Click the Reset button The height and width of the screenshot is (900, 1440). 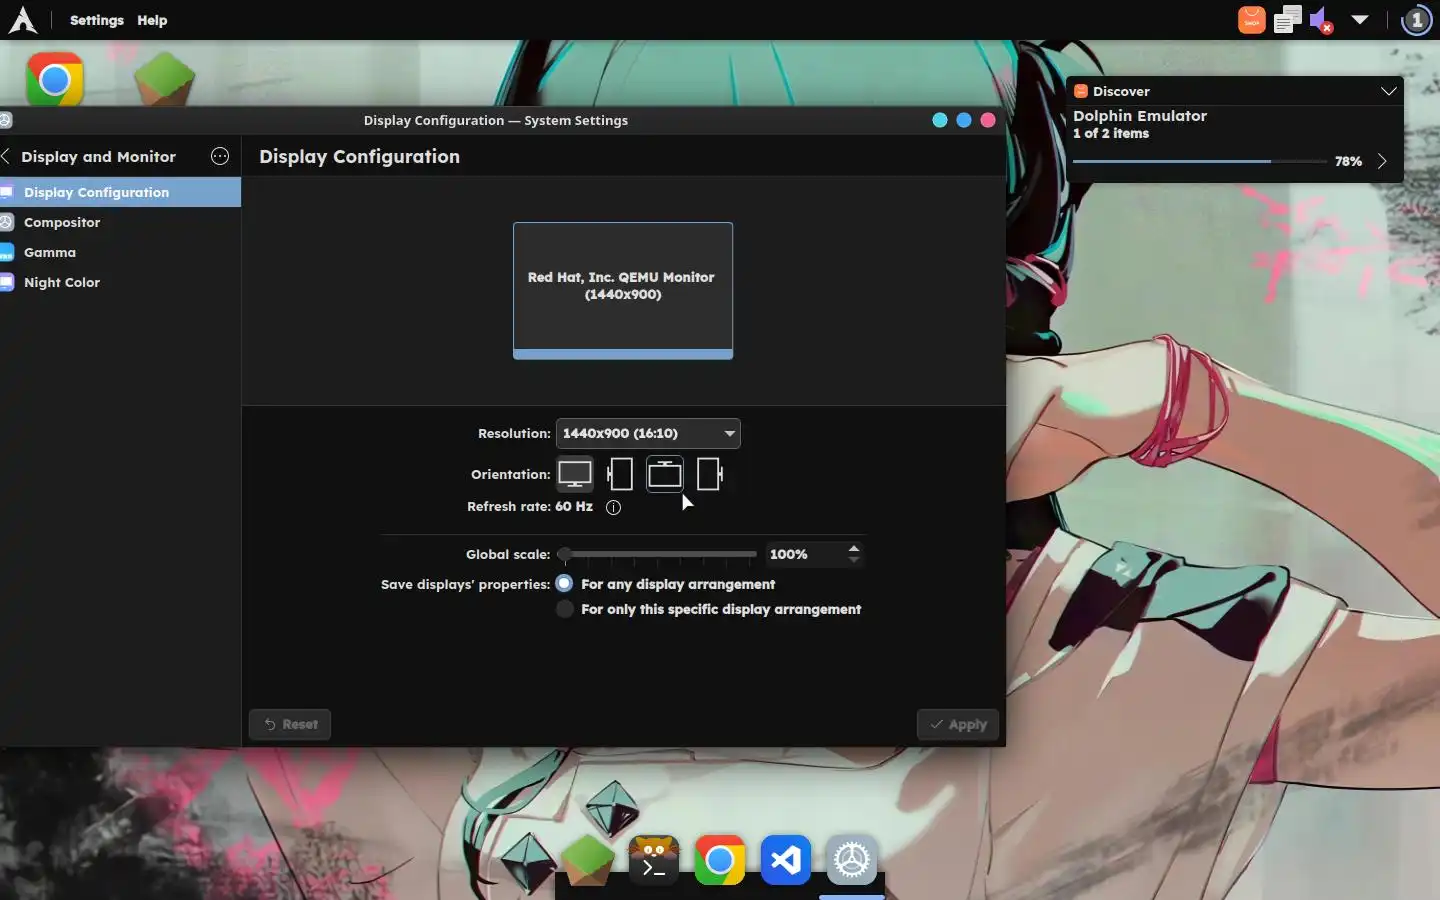pyautogui.click(x=290, y=724)
